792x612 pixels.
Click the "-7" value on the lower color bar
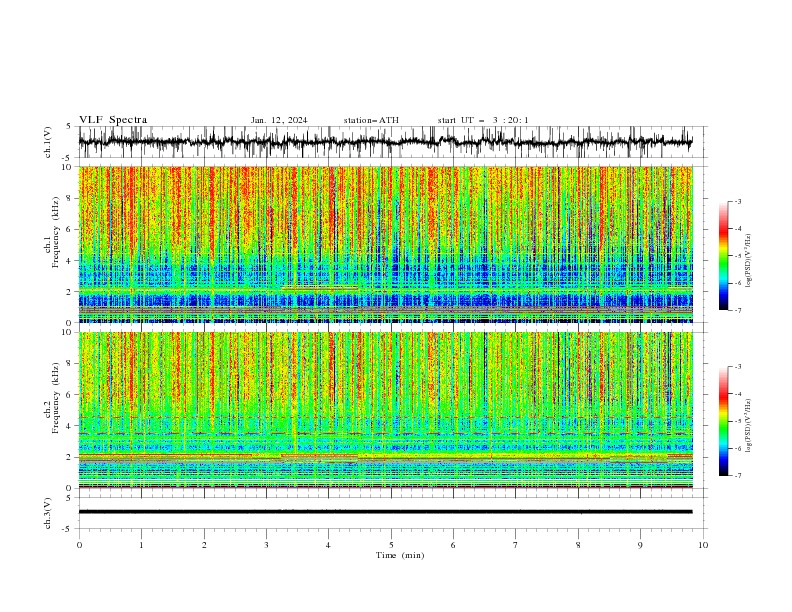737,475
